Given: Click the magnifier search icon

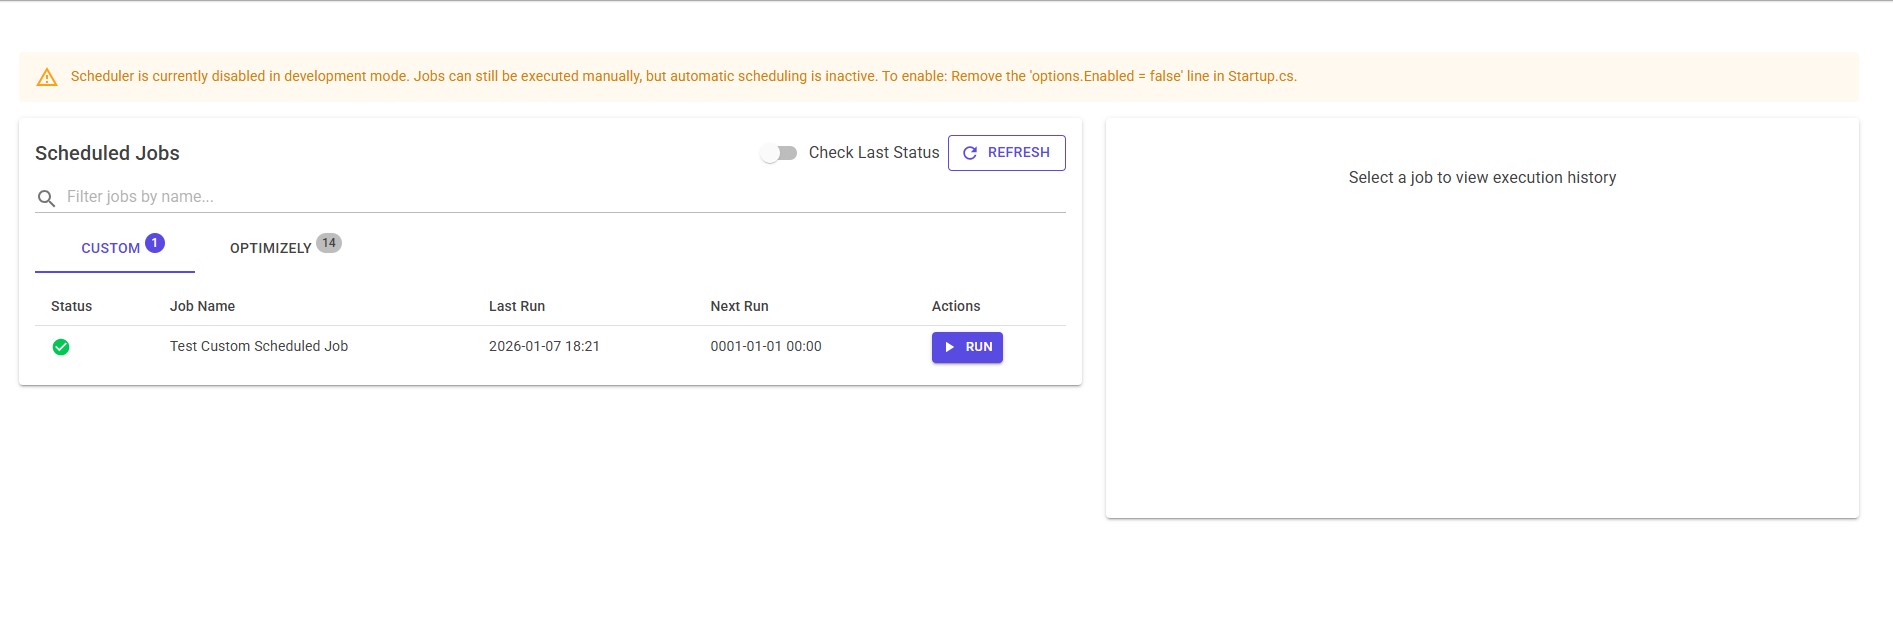Looking at the screenshot, I should [x=46, y=198].
